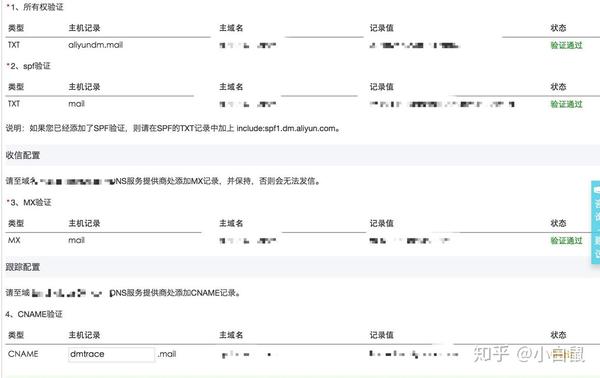600x378 pixels.
Task: Click the 所有权验证 step heading
Action: [35, 7]
